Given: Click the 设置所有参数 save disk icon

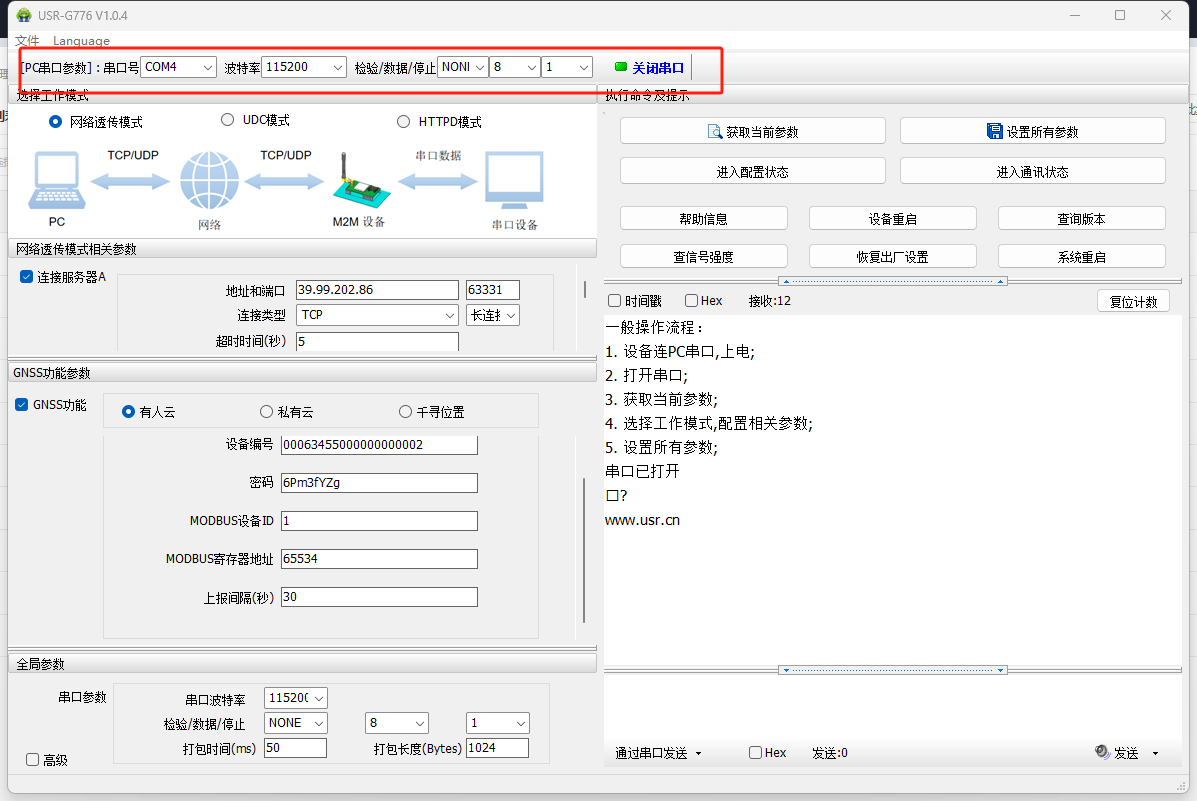Looking at the screenshot, I should [x=994, y=132].
